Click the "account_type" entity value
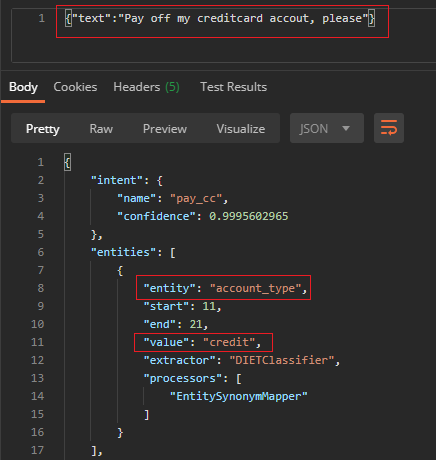This screenshot has width=436, height=460. click(255, 288)
